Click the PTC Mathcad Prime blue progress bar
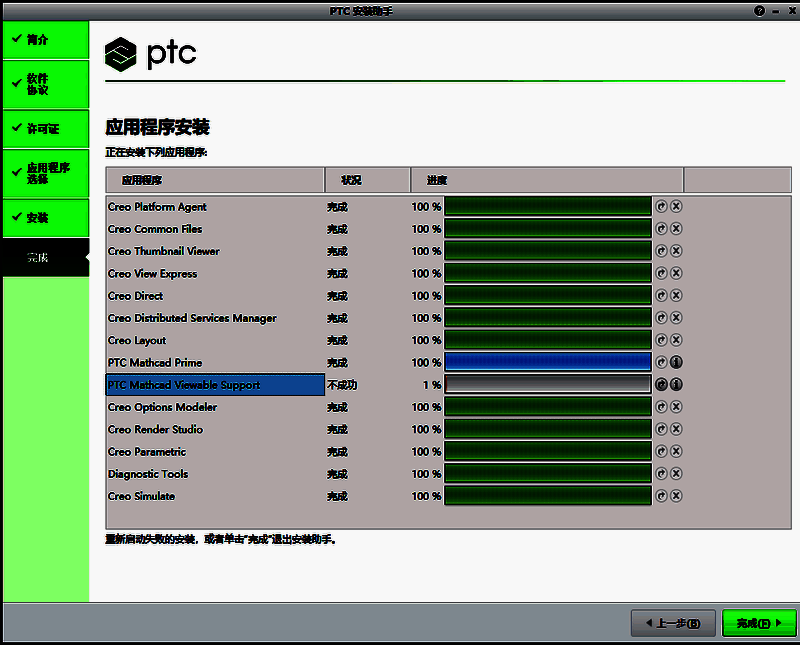 (548, 362)
